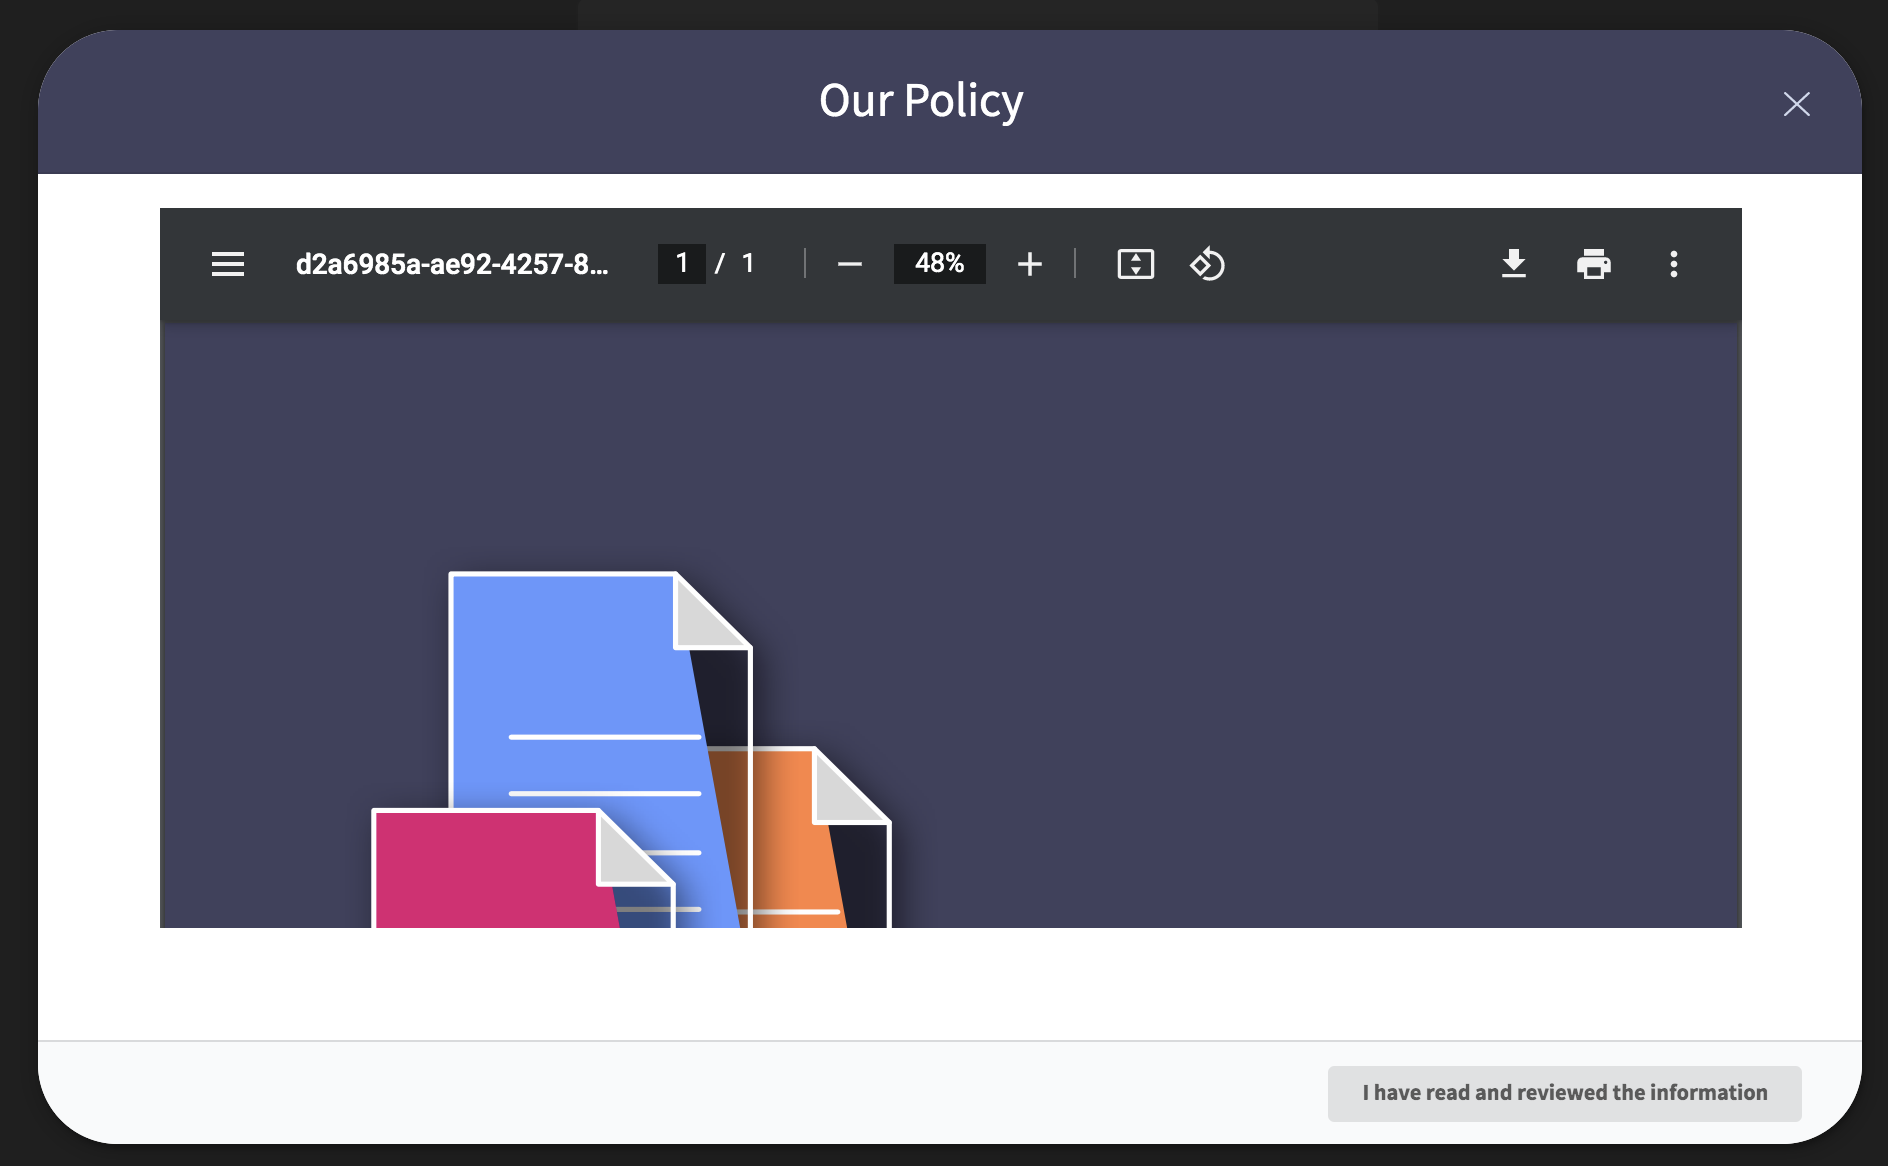Download the policy PDF
This screenshot has width=1888, height=1166.
[x=1514, y=264]
